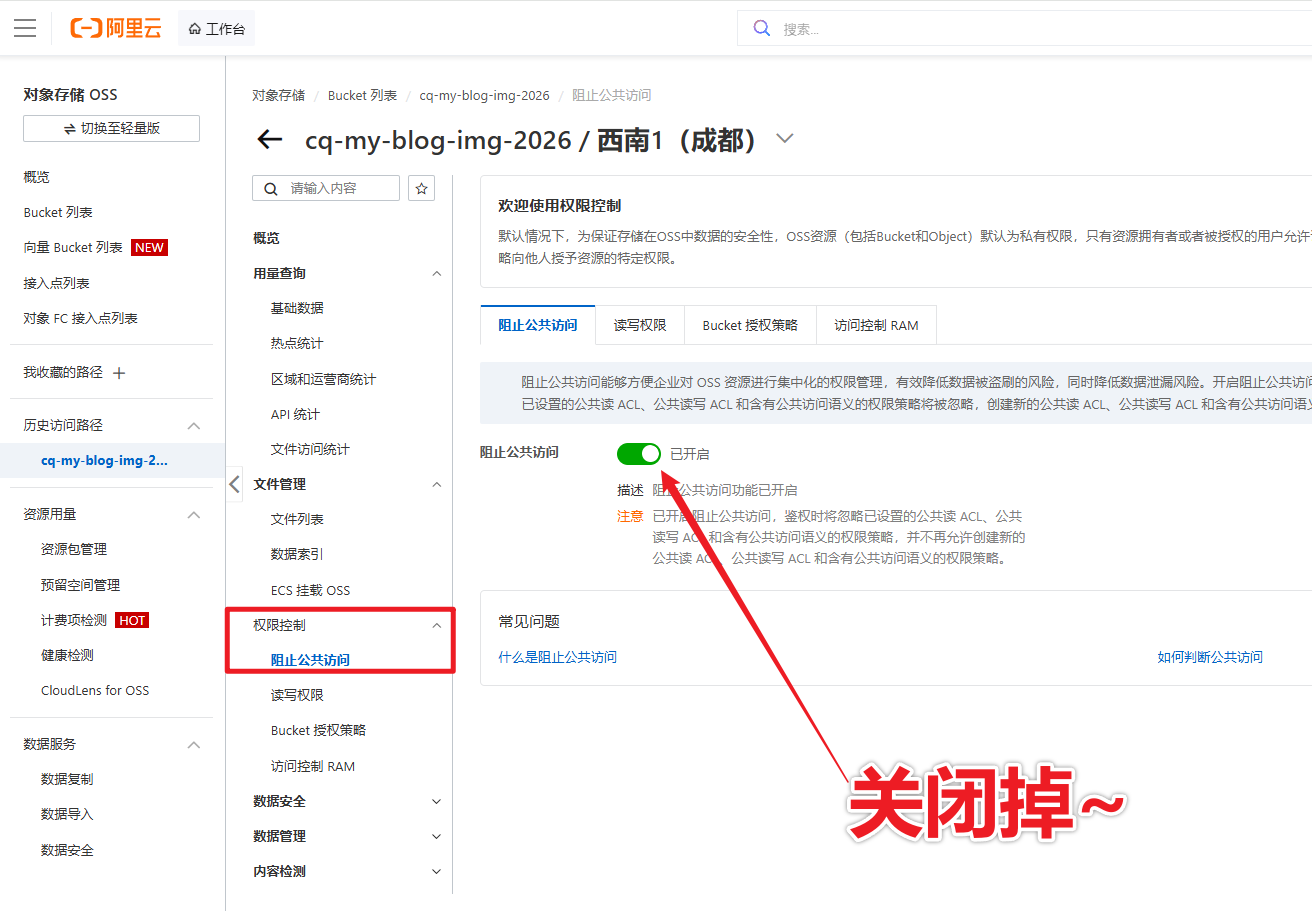Expand the 数据管理 group
The height and width of the screenshot is (911, 1312).
436,836
